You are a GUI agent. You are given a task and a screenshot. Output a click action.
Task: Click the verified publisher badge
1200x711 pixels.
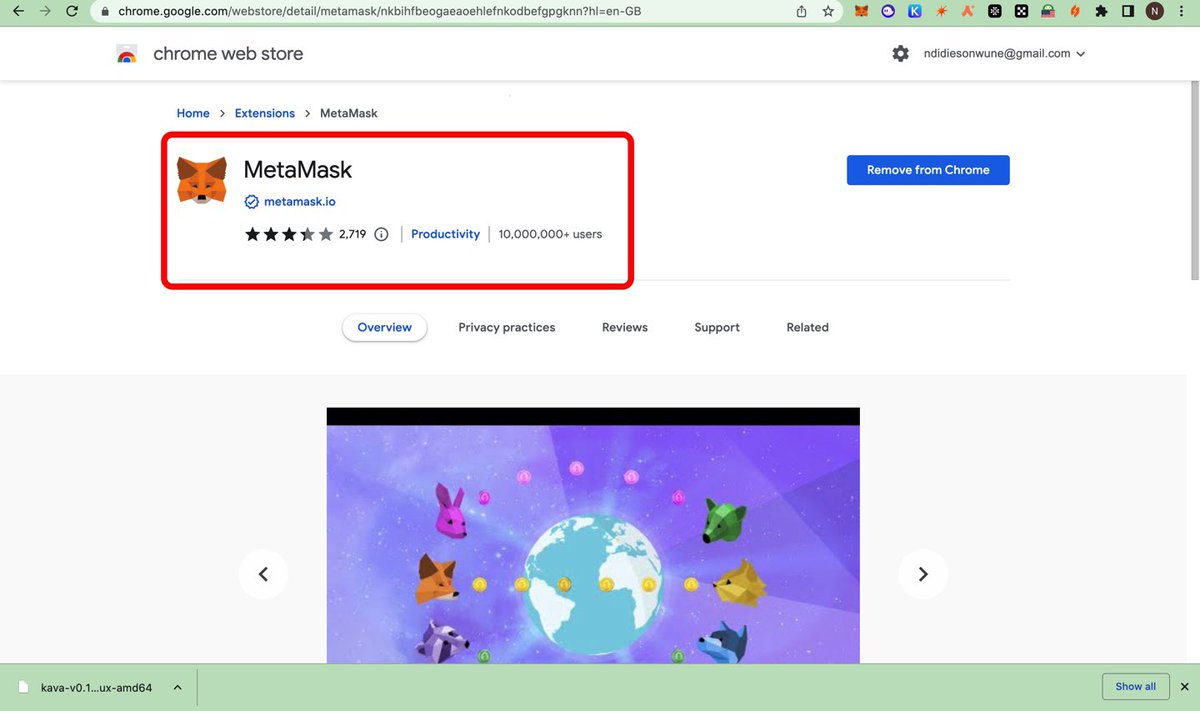point(252,201)
